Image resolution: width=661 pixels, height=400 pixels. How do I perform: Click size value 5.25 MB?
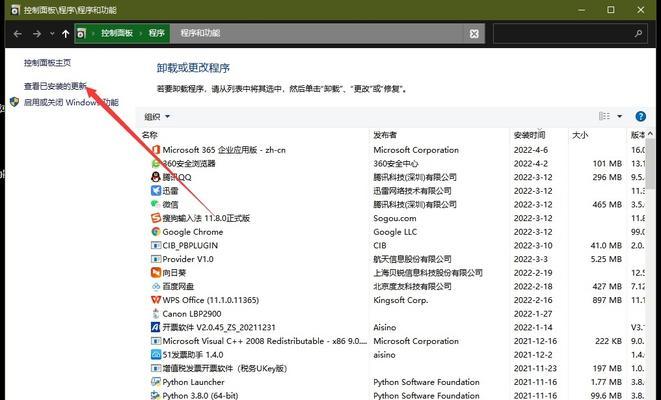coord(606,259)
